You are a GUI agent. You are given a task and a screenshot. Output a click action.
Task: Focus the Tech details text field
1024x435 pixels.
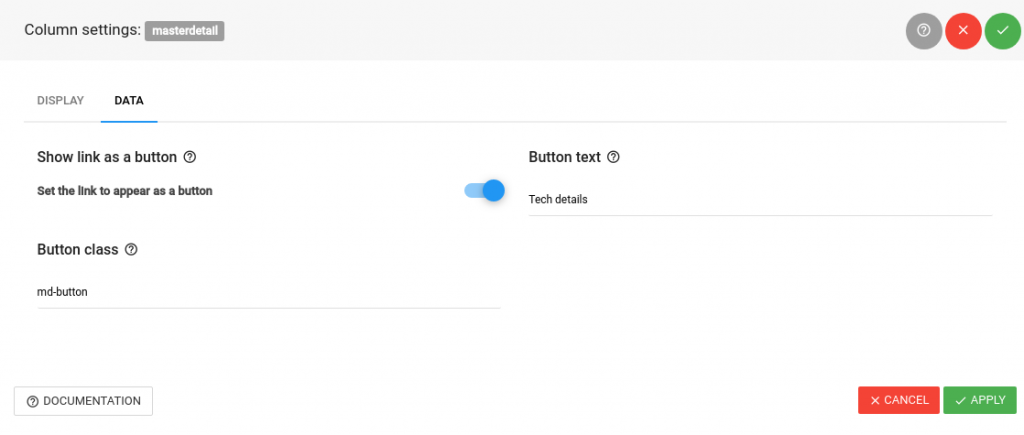coord(760,200)
